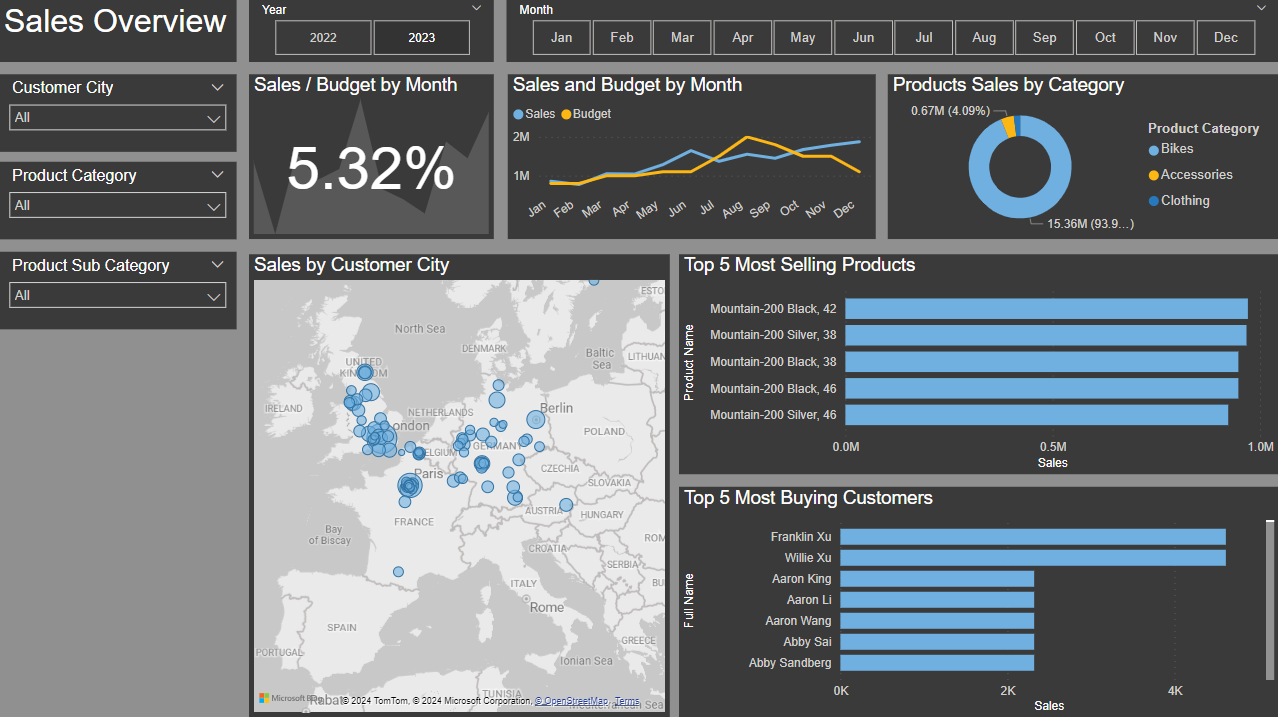This screenshot has width=1278, height=717.
Task: Select year 2022 in Year slicer
Action: click(x=323, y=38)
